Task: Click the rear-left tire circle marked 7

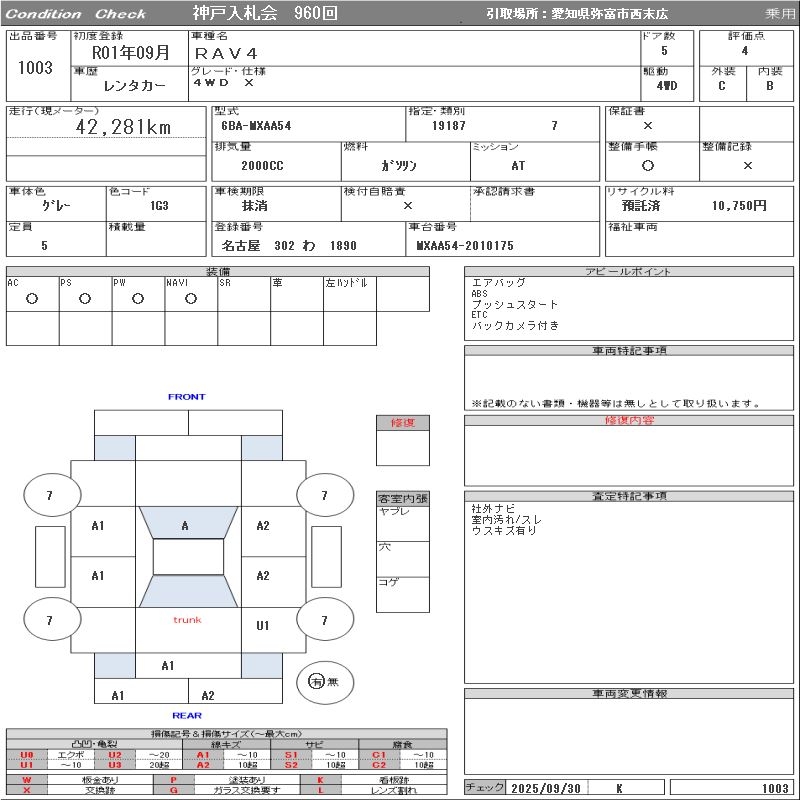Action: (x=50, y=620)
